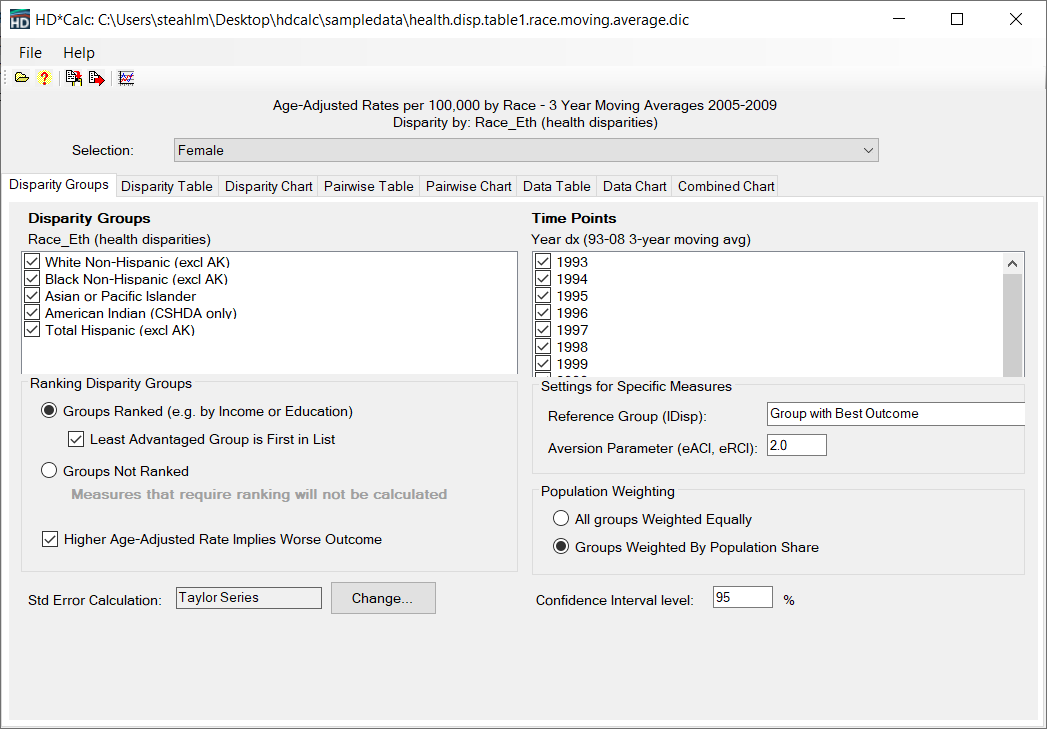Image resolution: width=1047 pixels, height=729 pixels.
Task: Select All groups Weighted Equally
Action: [562, 518]
